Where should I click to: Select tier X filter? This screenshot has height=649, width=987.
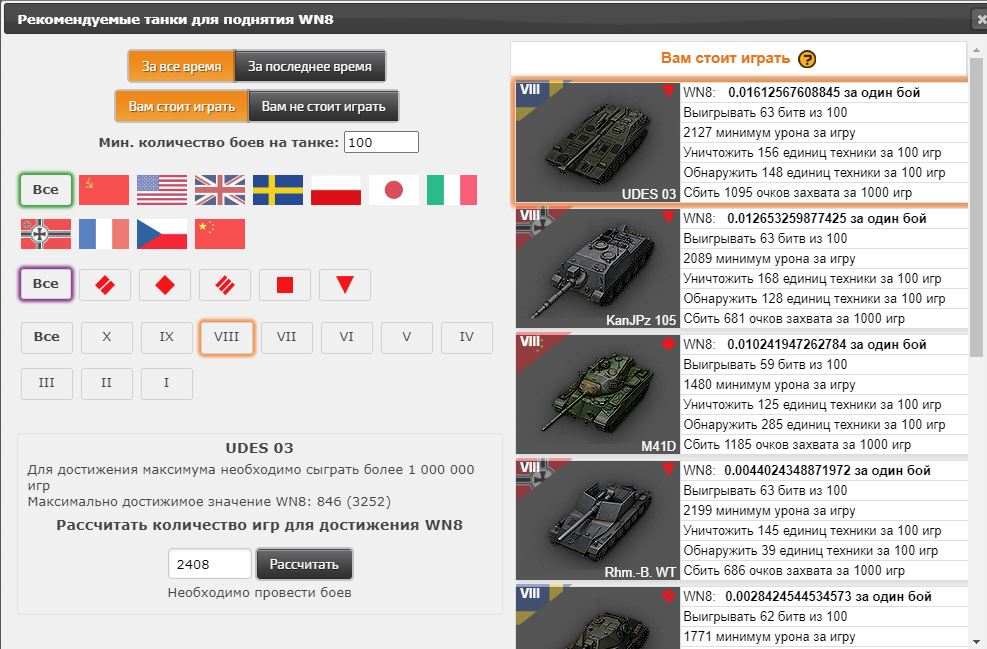coord(107,337)
